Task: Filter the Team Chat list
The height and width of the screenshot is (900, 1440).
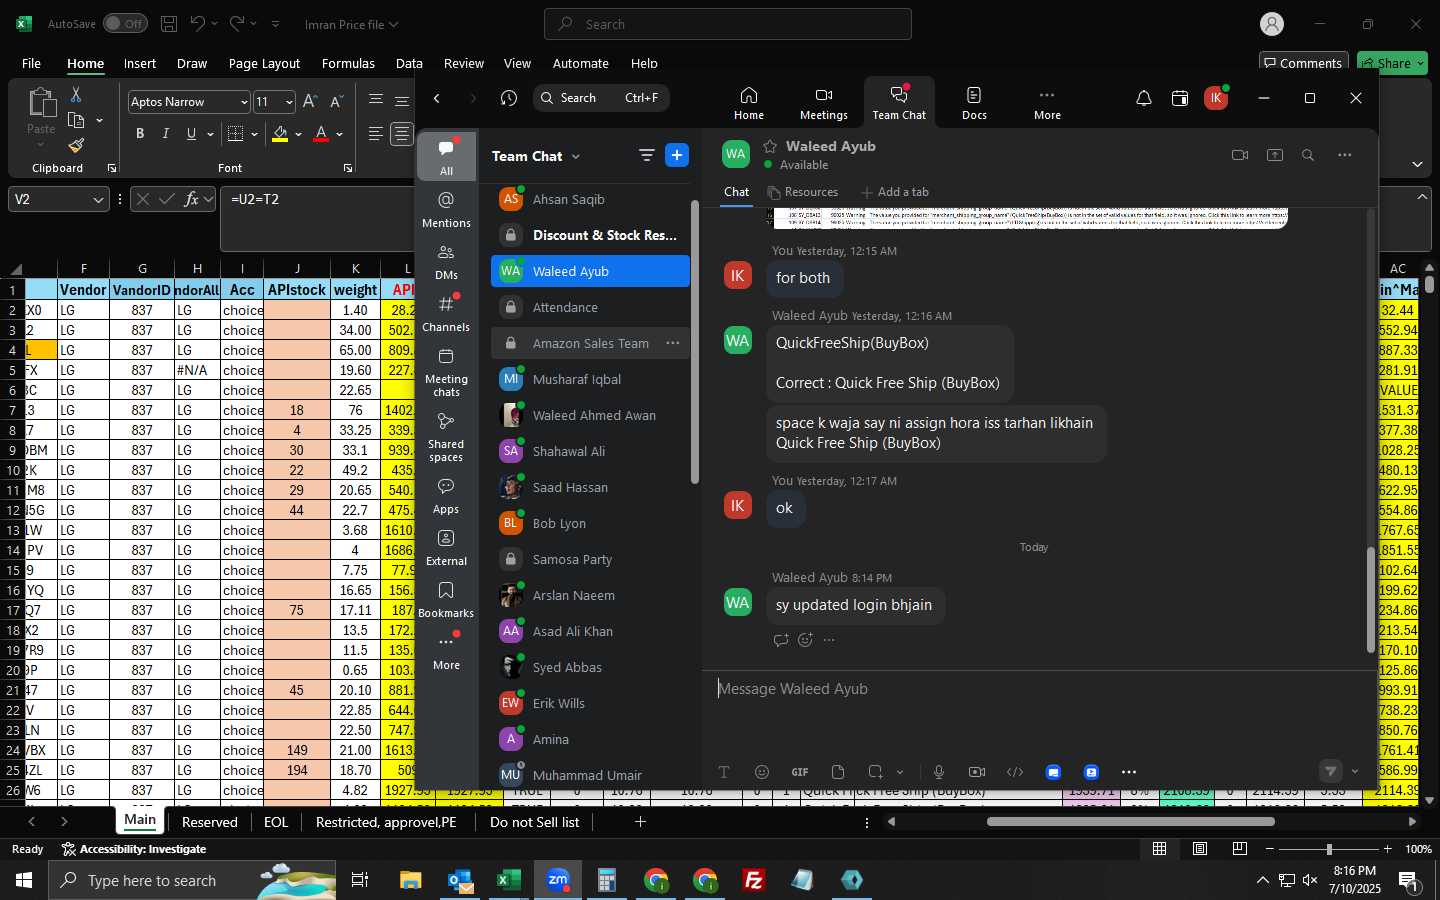Action: point(647,155)
